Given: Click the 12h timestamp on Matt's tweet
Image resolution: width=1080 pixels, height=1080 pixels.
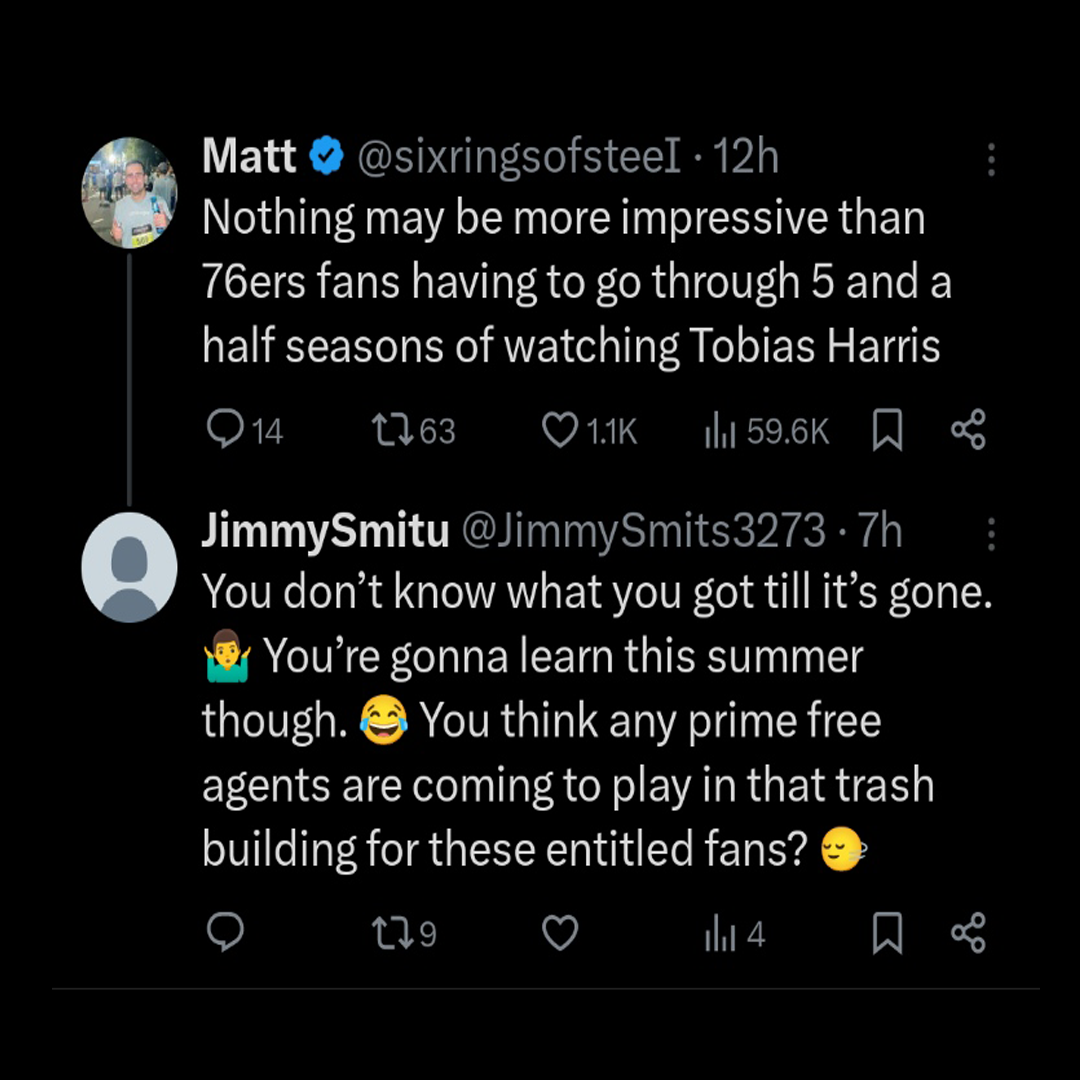Looking at the screenshot, I should pos(745,158).
